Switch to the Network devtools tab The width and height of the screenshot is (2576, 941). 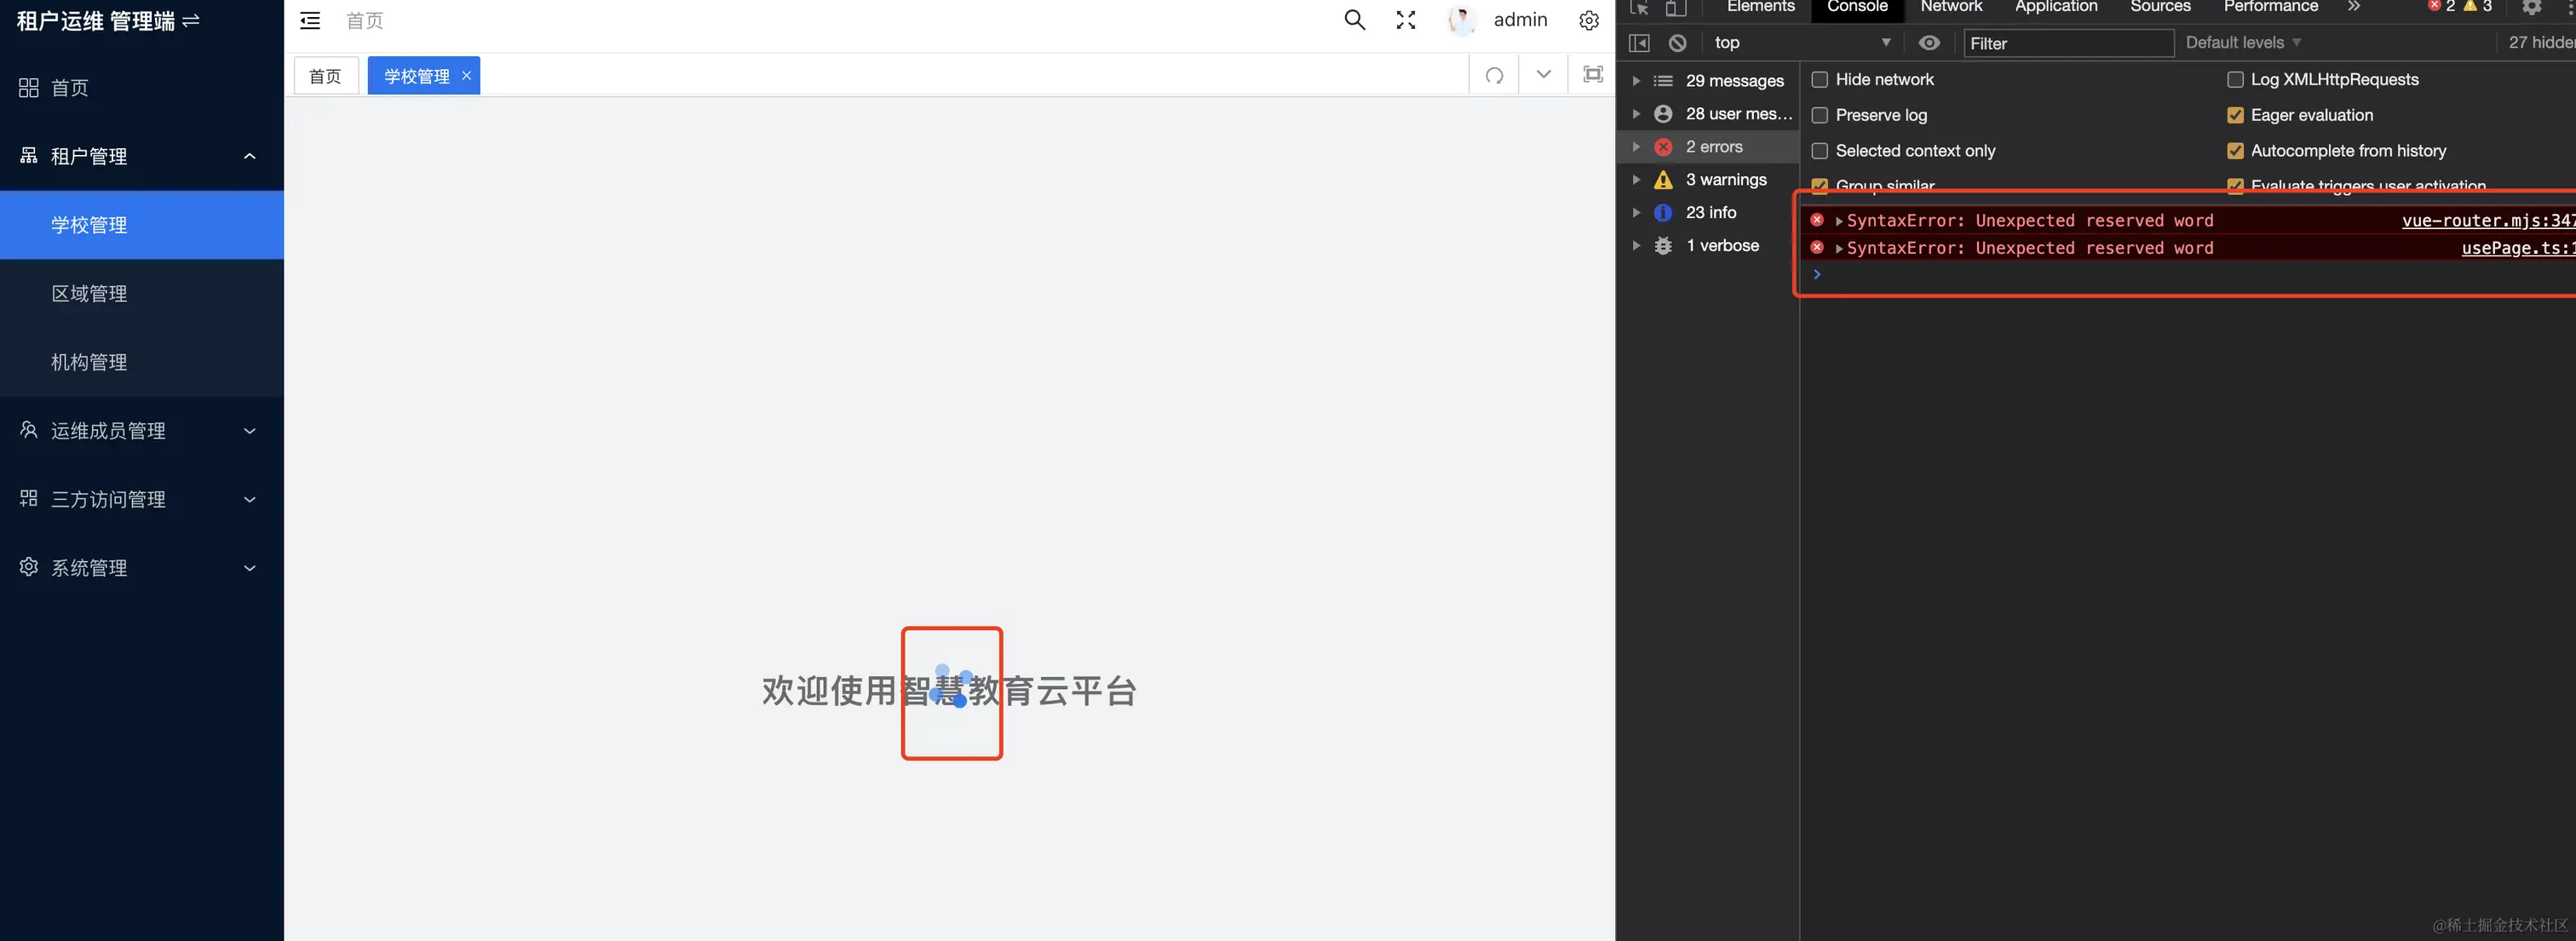click(1950, 7)
